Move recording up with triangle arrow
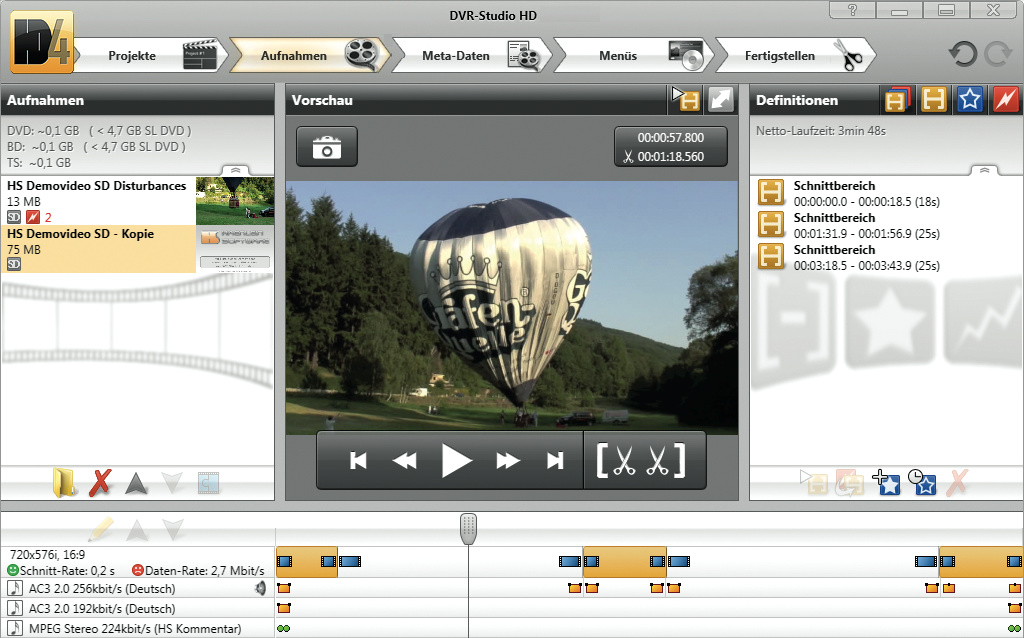The height and width of the screenshot is (638, 1024). (136, 484)
